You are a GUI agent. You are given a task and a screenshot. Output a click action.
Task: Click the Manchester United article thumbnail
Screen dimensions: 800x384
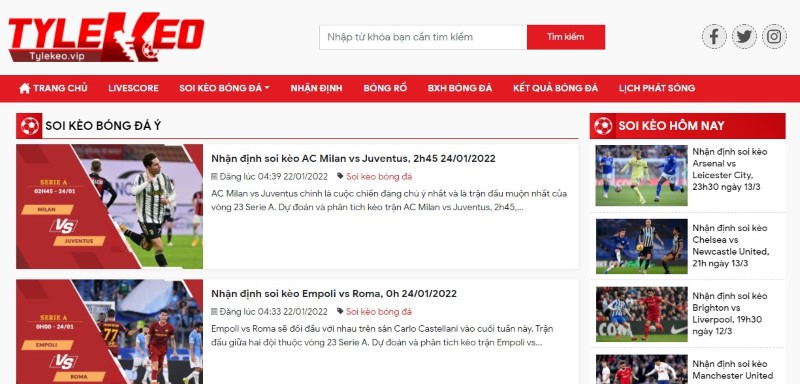coord(641,369)
